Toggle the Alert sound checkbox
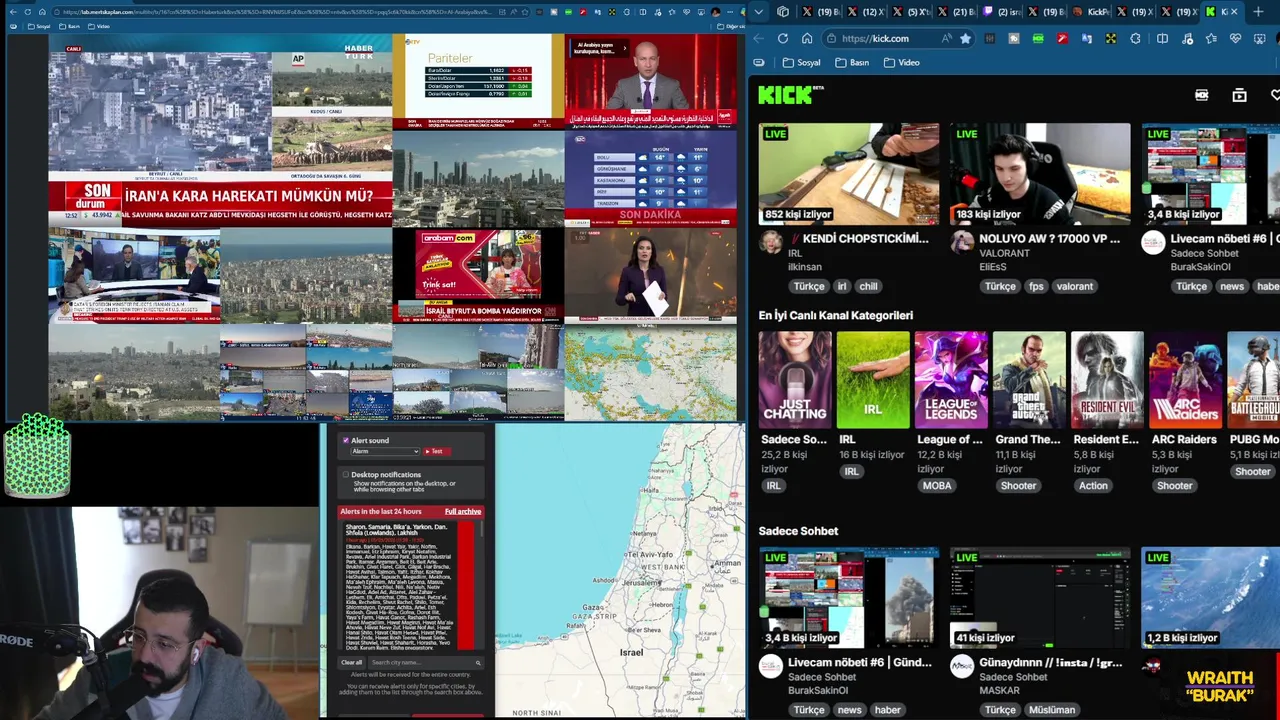 [x=346, y=440]
